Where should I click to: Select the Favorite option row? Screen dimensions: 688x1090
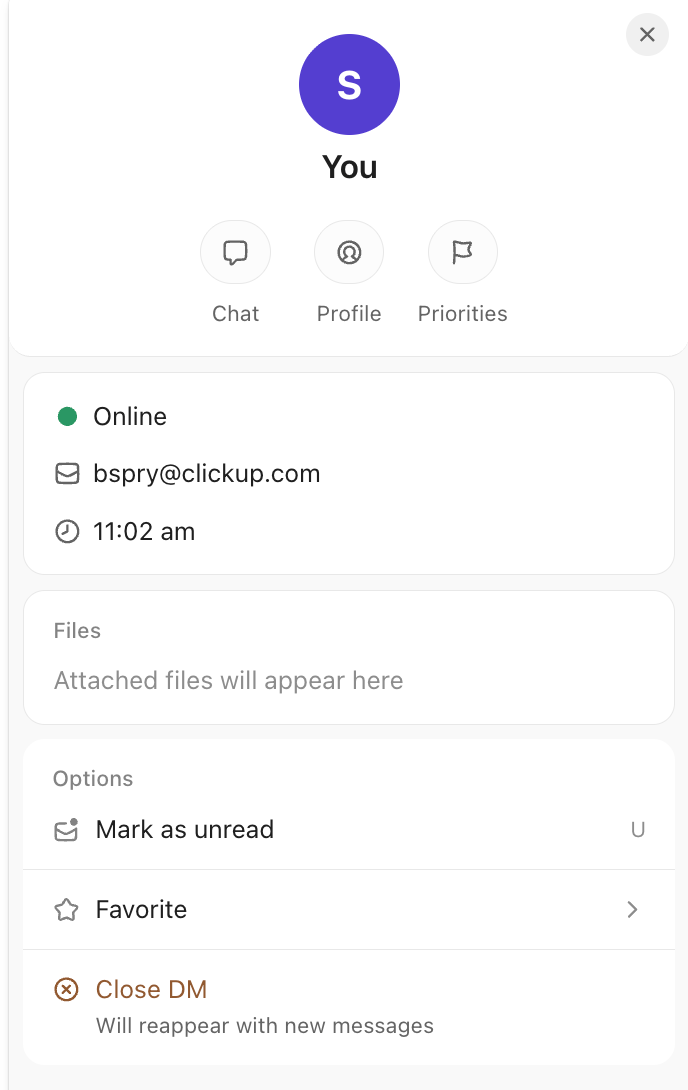click(349, 909)
